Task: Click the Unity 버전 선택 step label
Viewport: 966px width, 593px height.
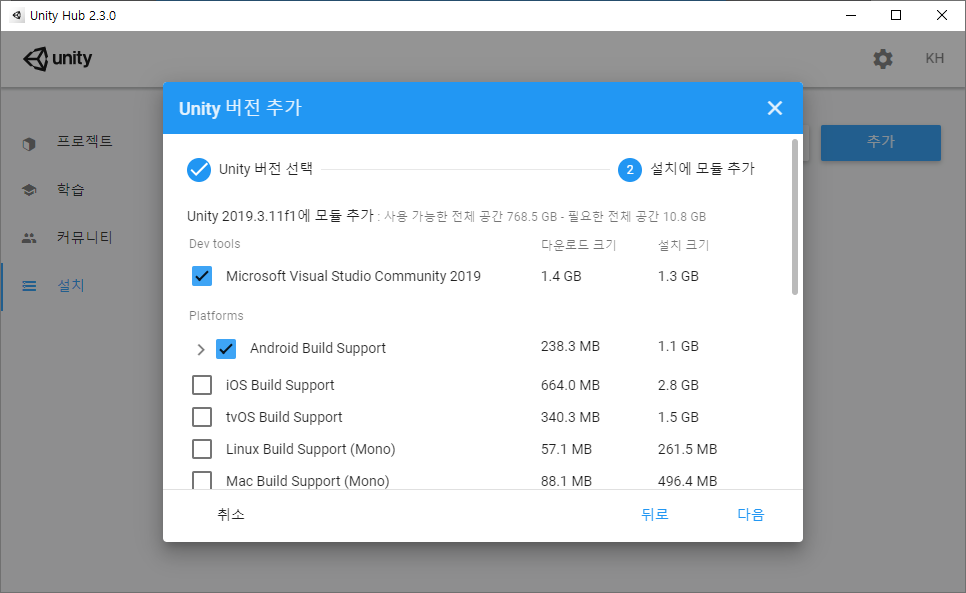Action: tap(266, 169)
